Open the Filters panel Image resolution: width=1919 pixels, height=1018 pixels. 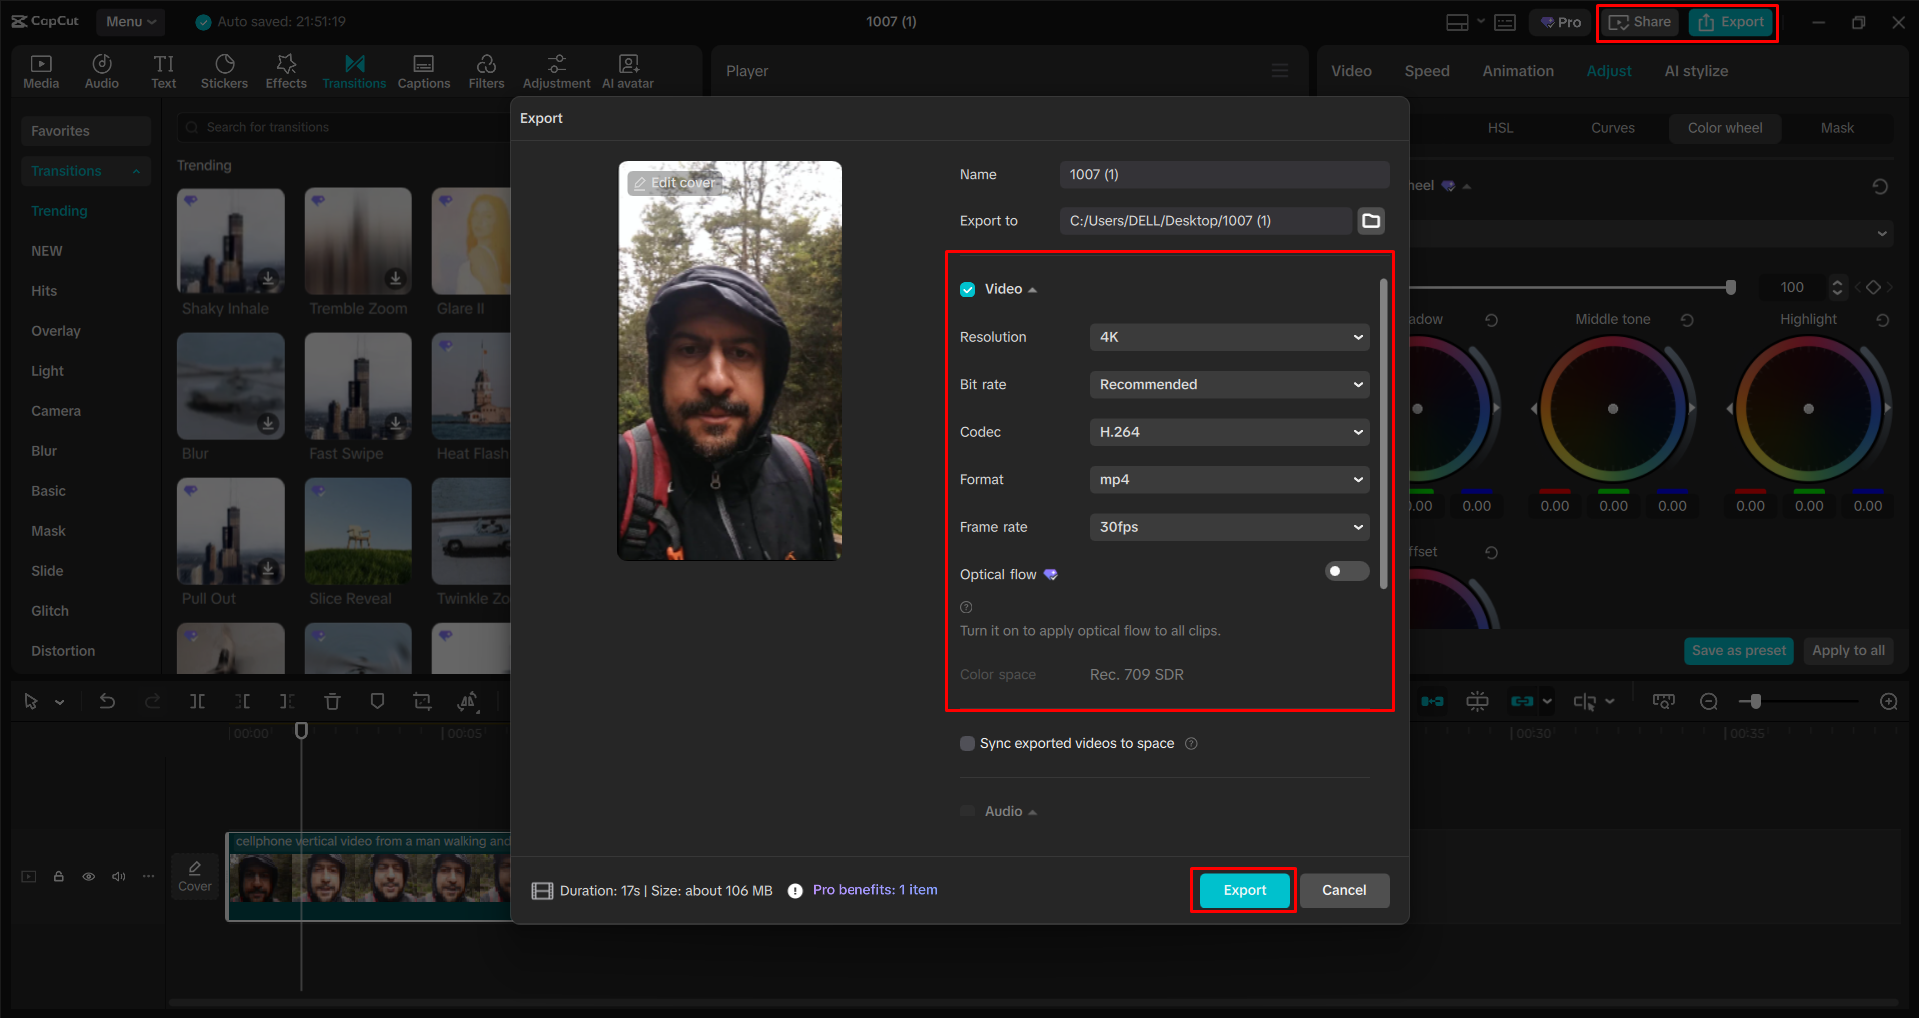[x=486, y=70]
